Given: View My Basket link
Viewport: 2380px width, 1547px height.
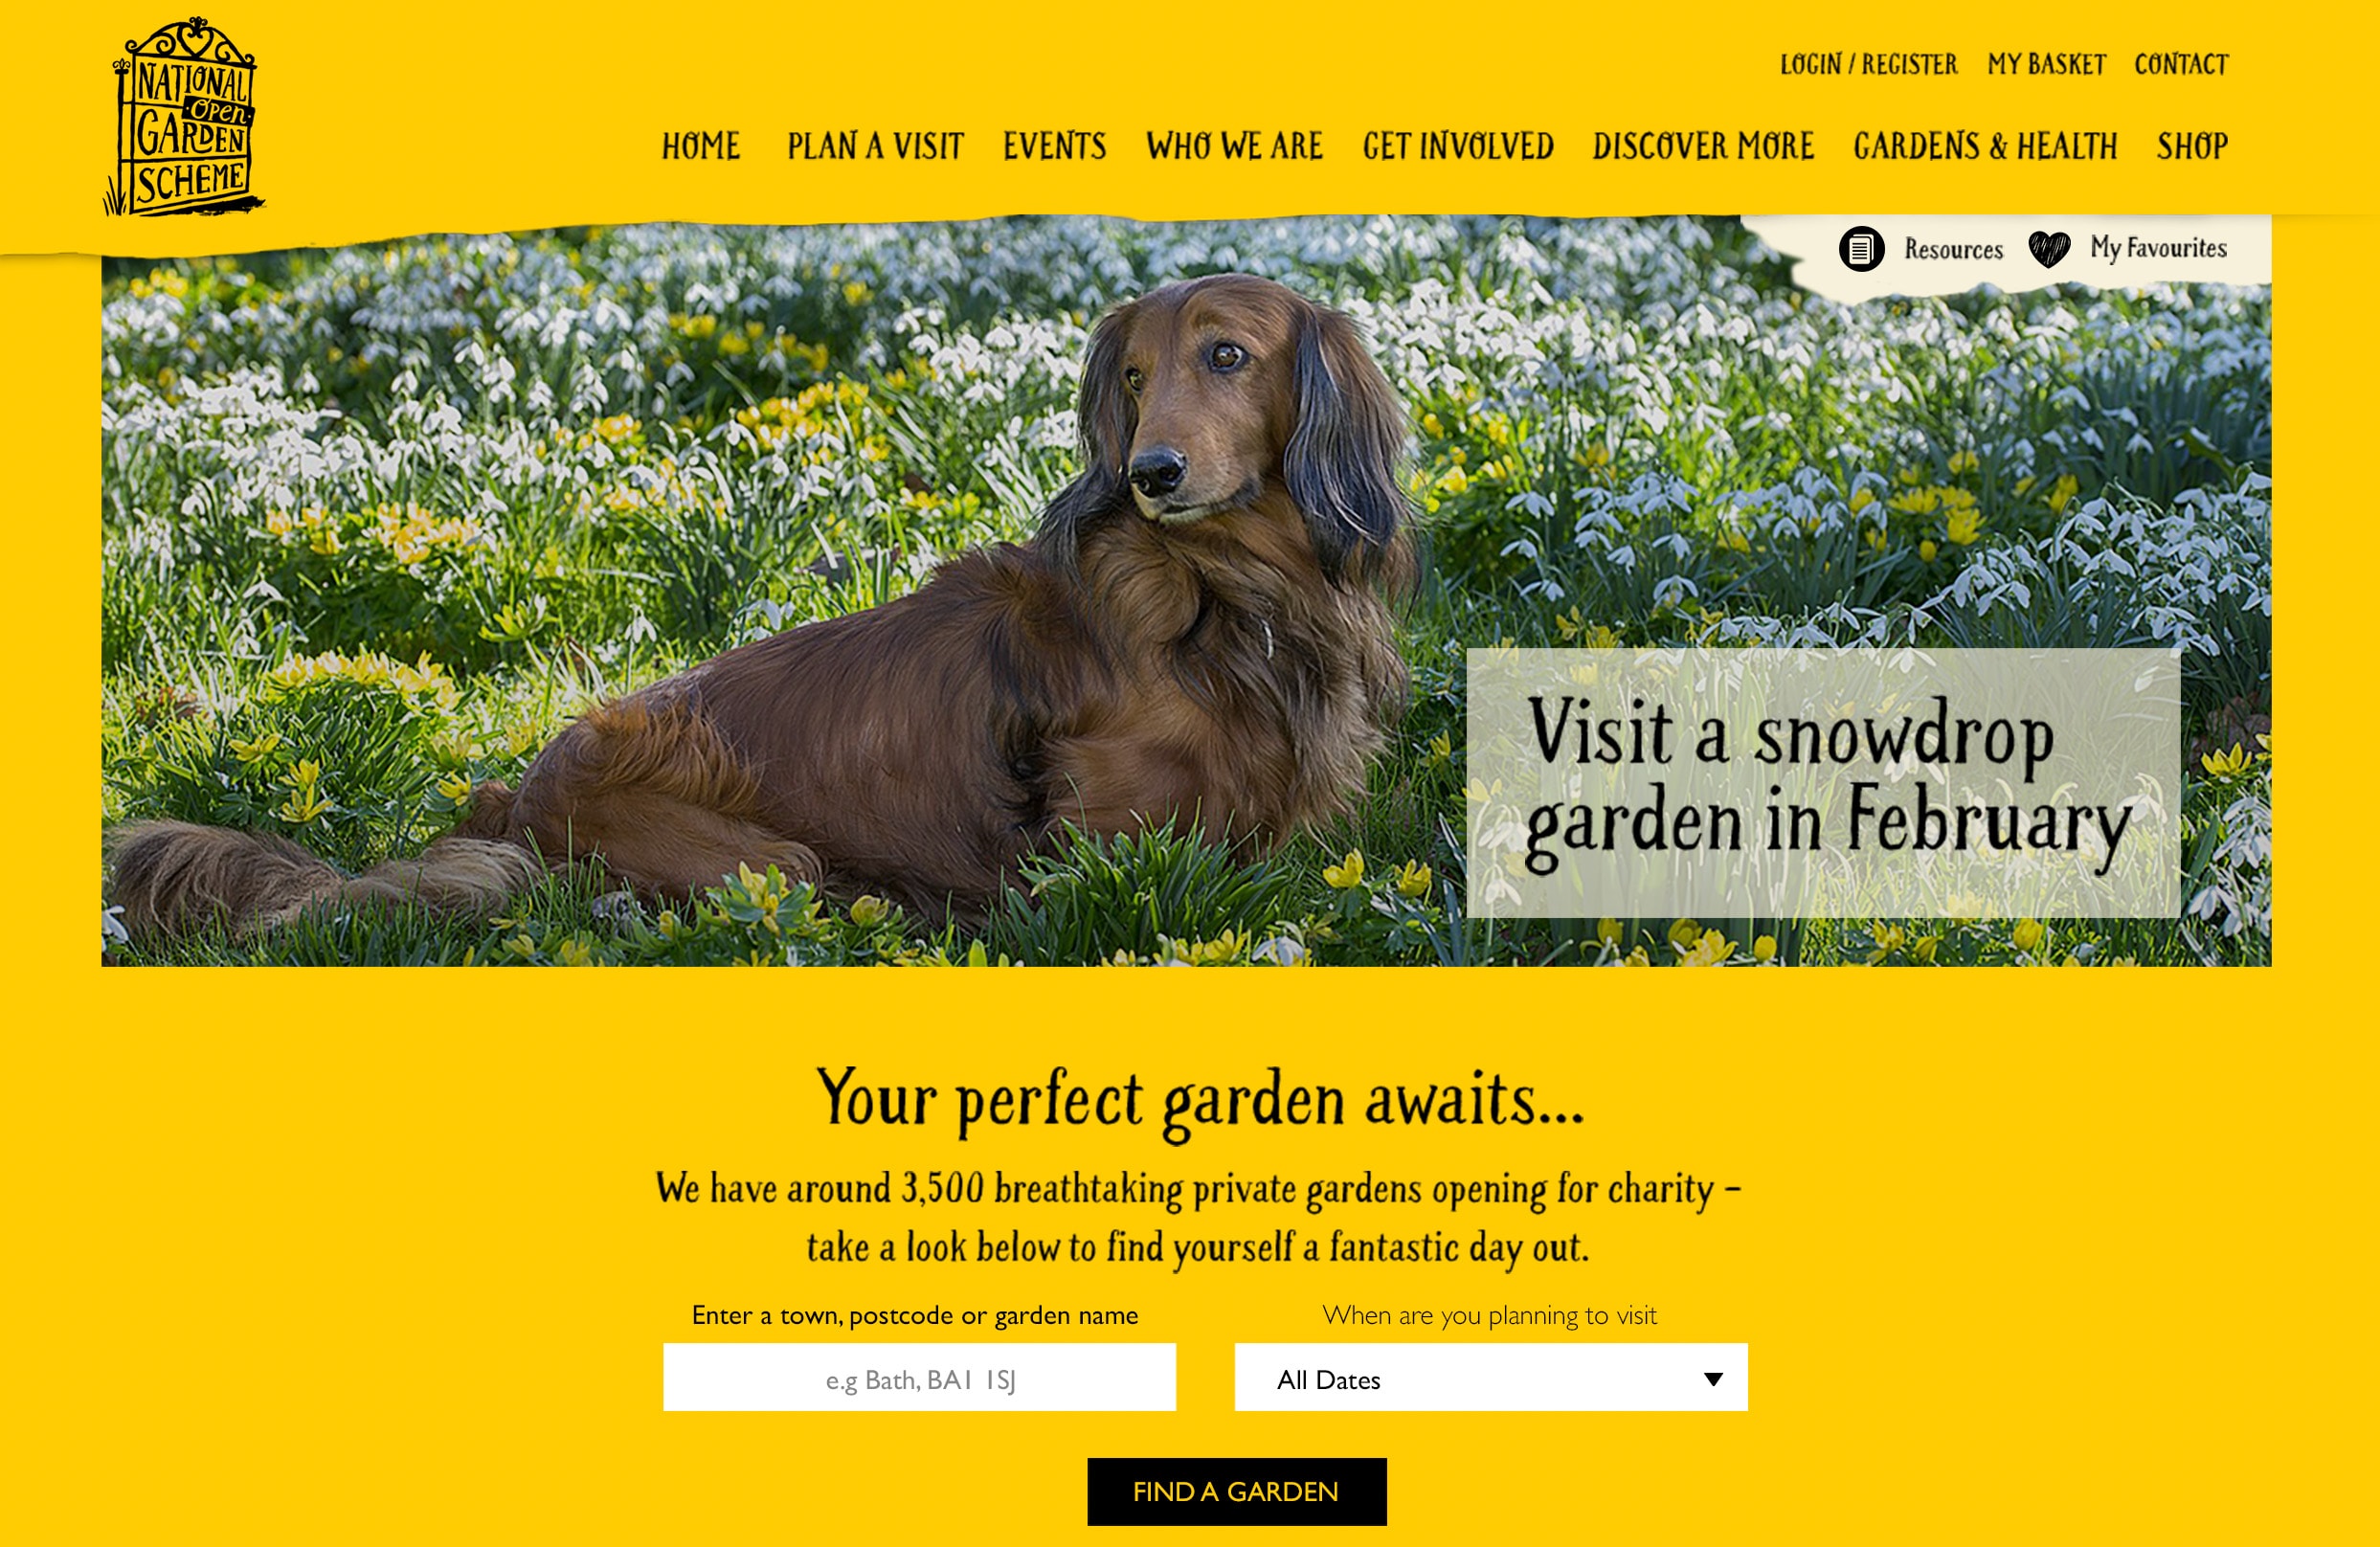Looking at the screenshot, I should coord(2046,65).
